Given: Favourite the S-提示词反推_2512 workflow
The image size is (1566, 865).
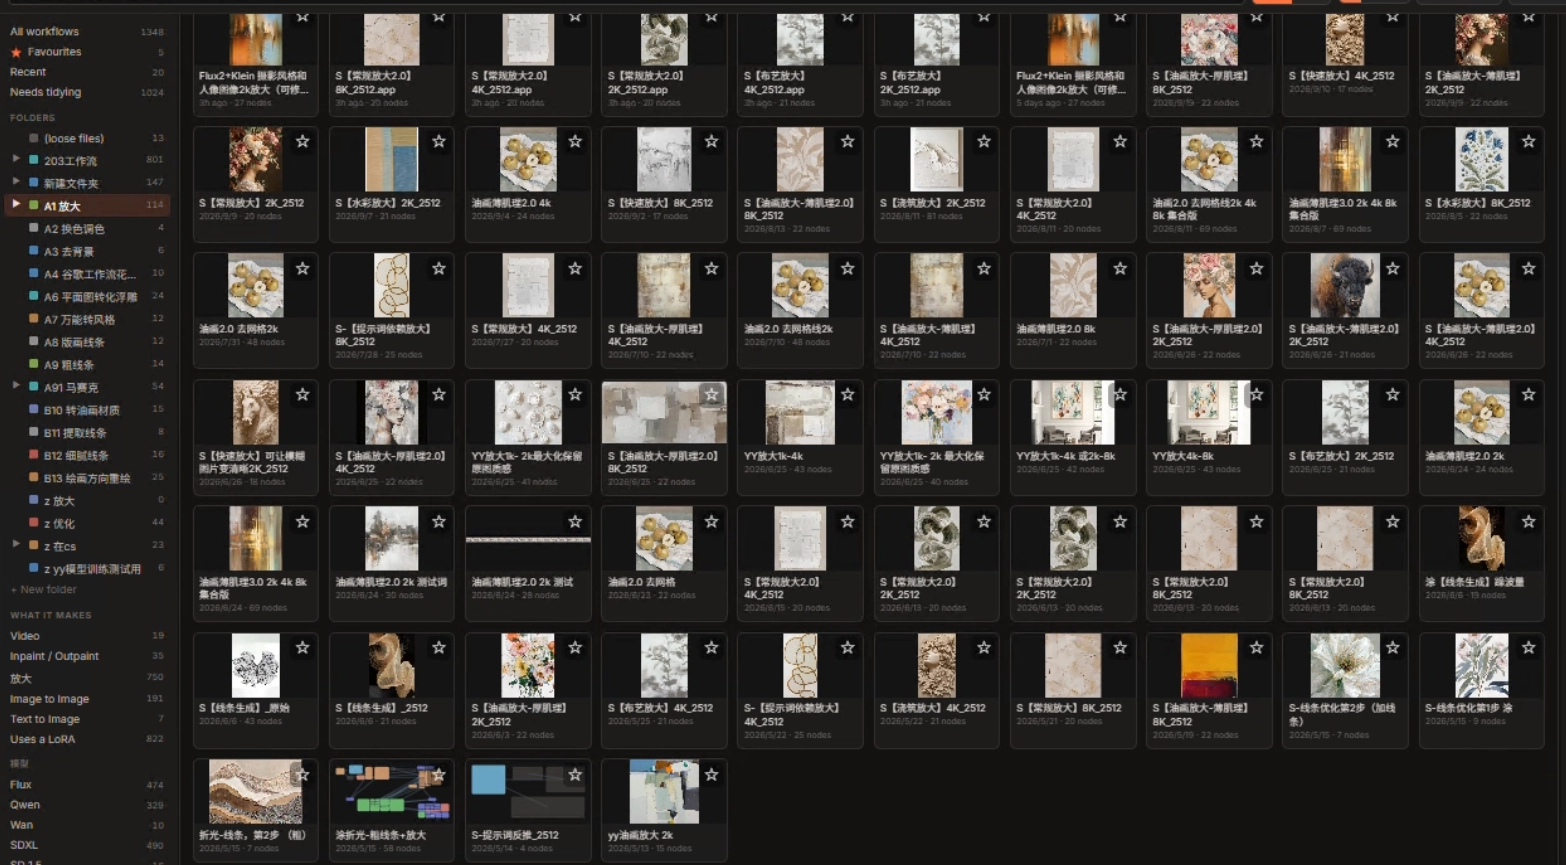Looking at the screenshot, I should (x=575, y=775).
